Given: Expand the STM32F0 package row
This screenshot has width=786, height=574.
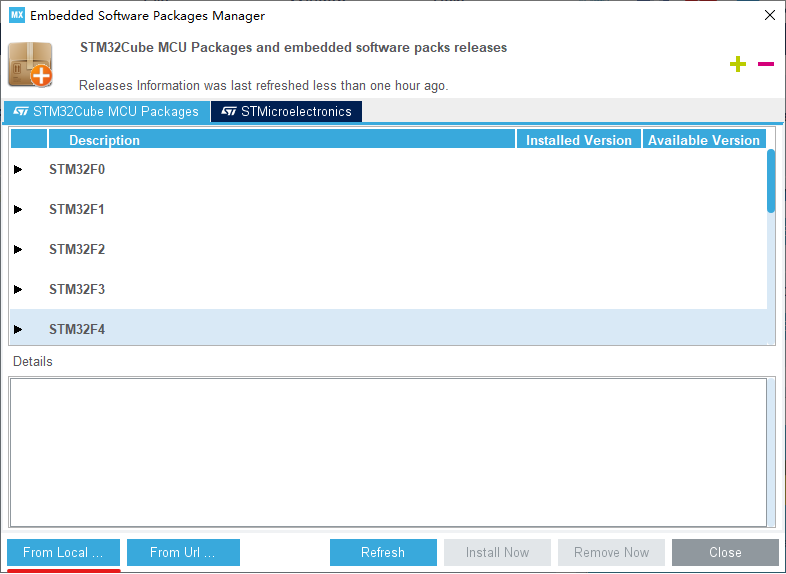Looking at the screenshot, I should pos(18,170).
